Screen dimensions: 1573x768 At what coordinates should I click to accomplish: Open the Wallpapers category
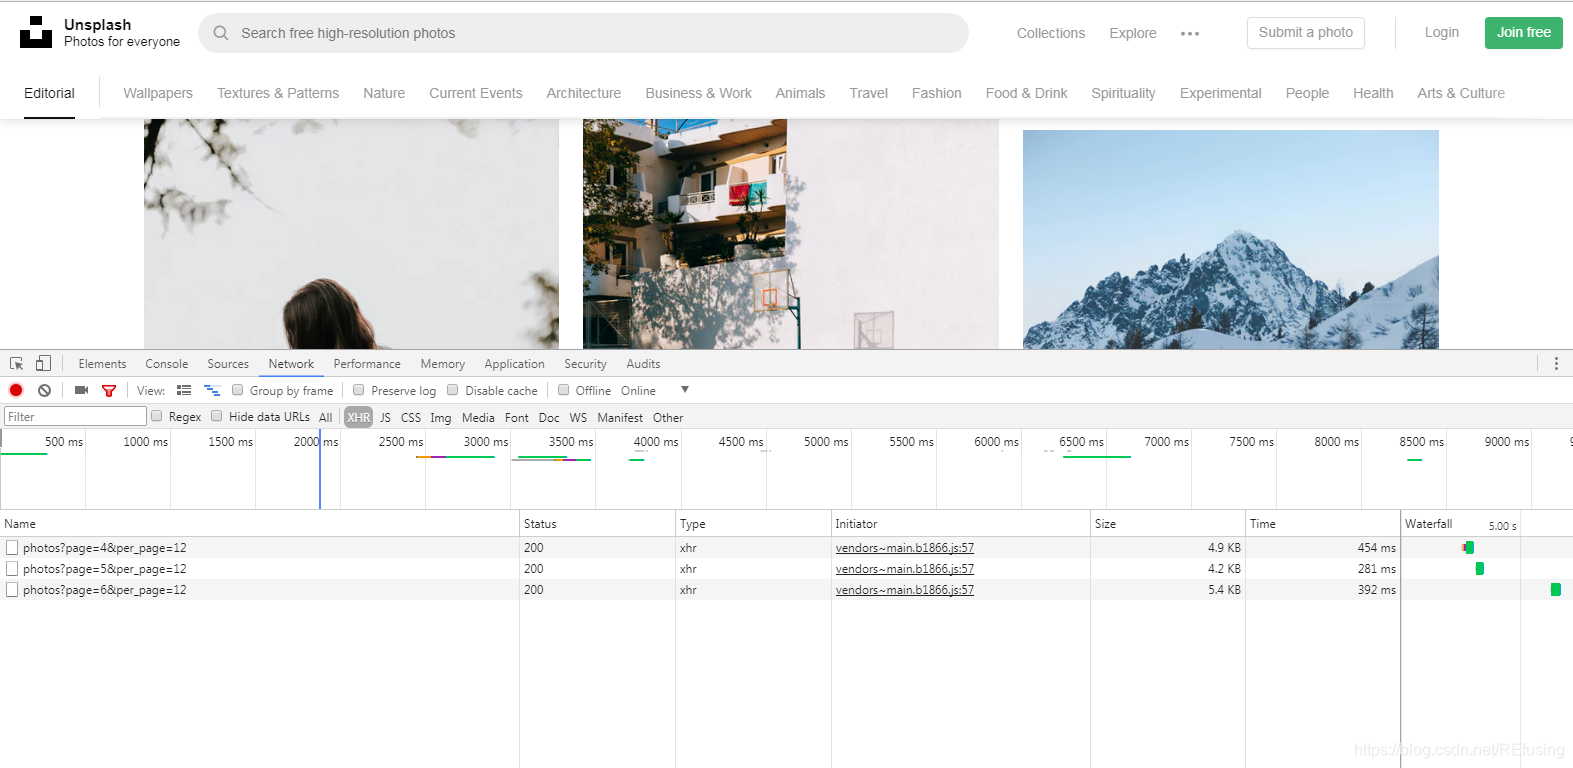(158, 93)
